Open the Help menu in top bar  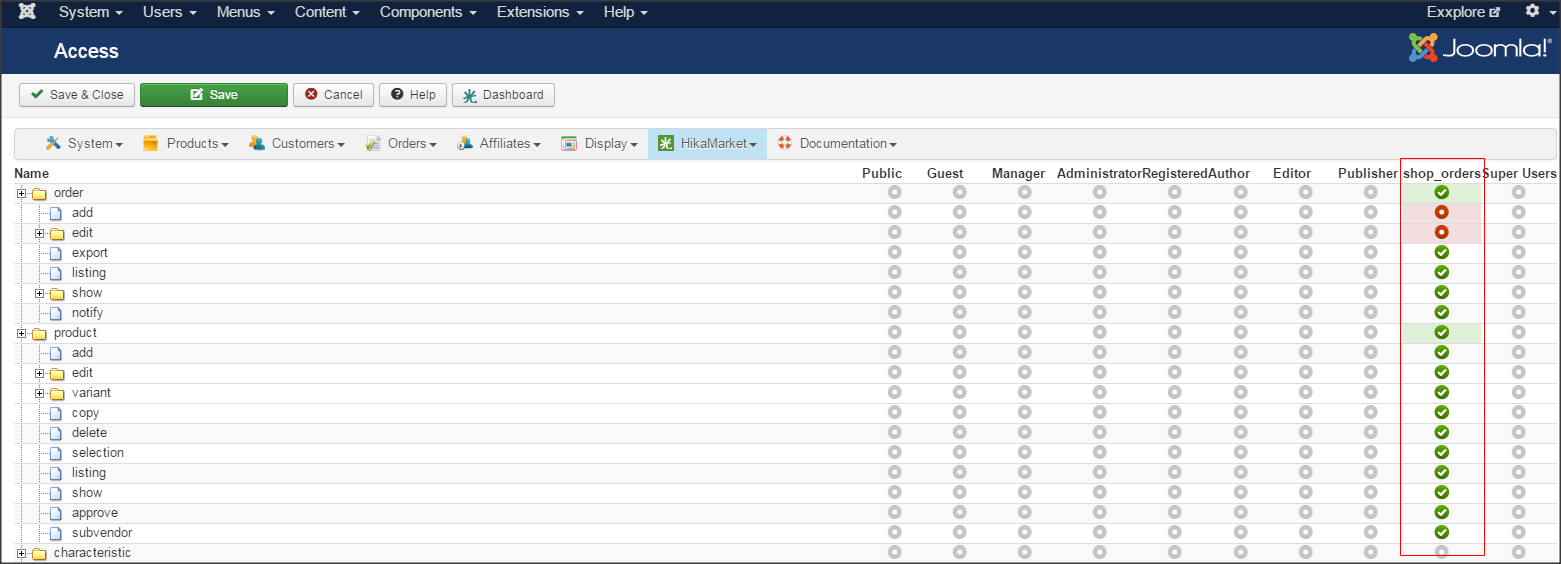click(x=626, y=12)
